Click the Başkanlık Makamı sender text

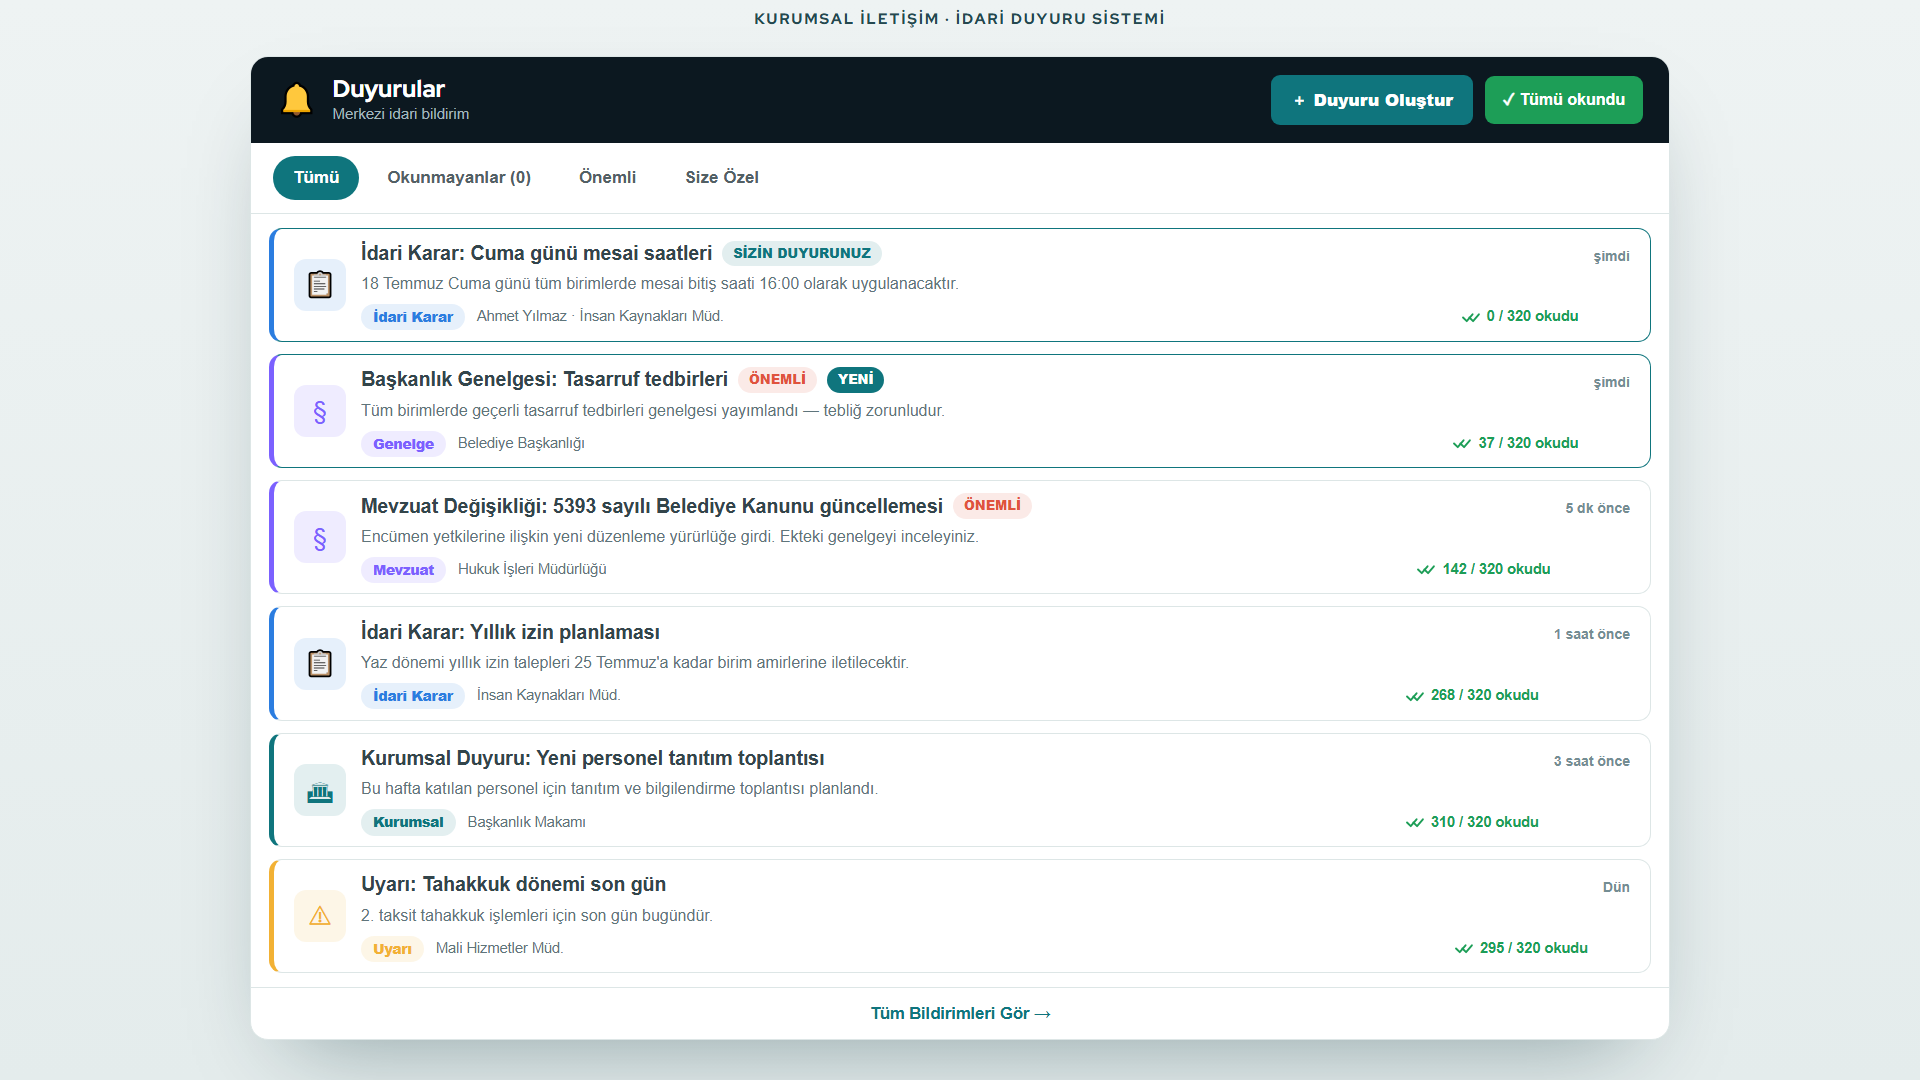pyautogui.click(x=527, y=822)
